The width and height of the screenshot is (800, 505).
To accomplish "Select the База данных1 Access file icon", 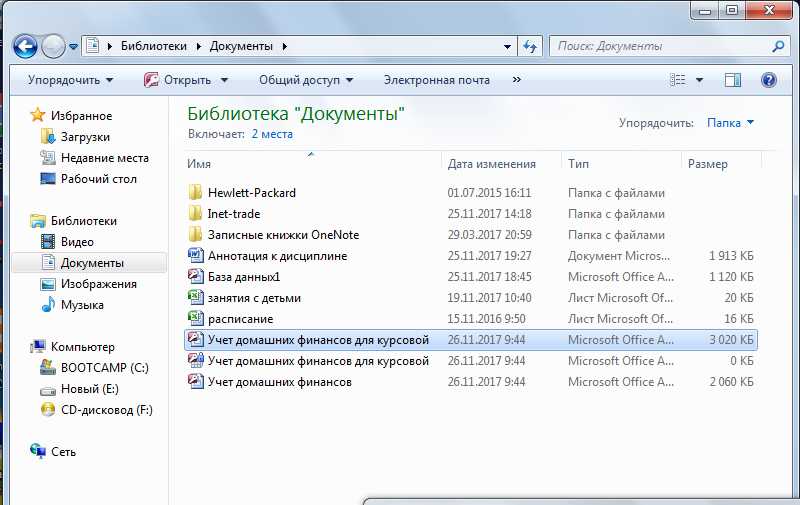I will [x=195, y=277].
